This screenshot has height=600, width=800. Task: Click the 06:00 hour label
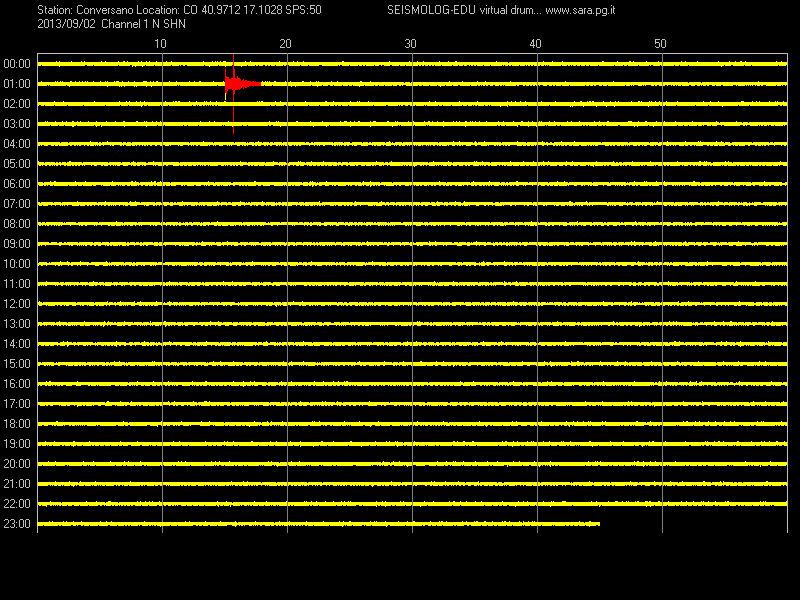click(17, 184)
